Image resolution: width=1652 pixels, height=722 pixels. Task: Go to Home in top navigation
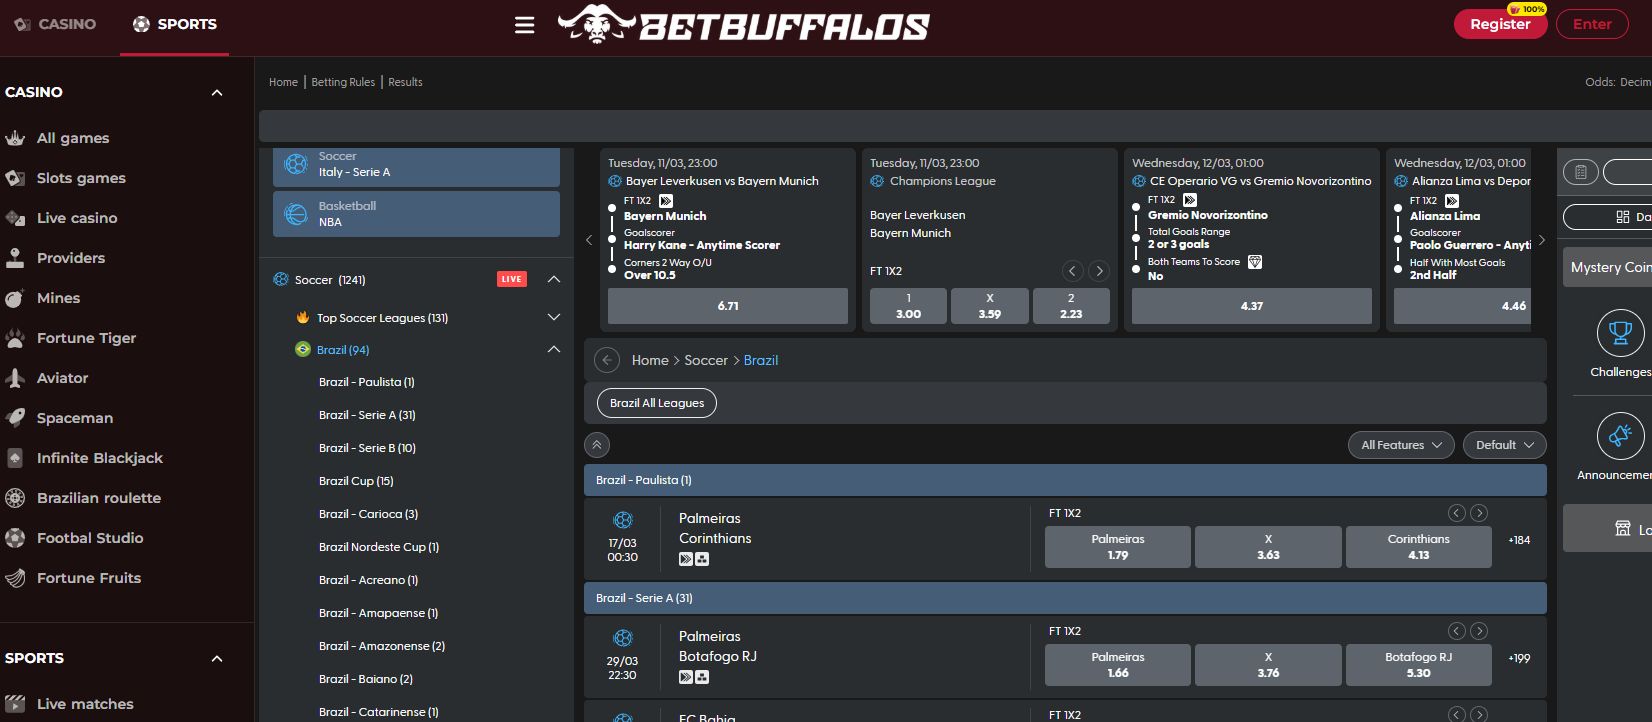tap(283, 82)
